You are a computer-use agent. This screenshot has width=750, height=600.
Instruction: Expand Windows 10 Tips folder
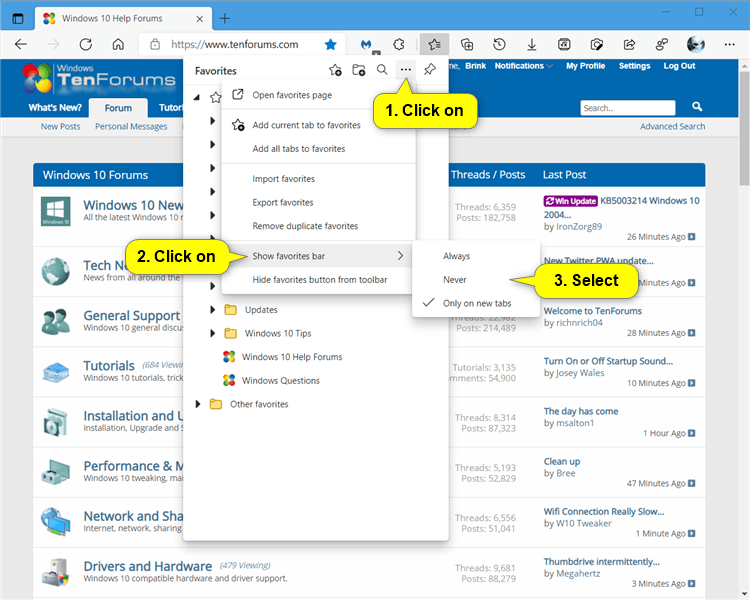tap(212, 333)
